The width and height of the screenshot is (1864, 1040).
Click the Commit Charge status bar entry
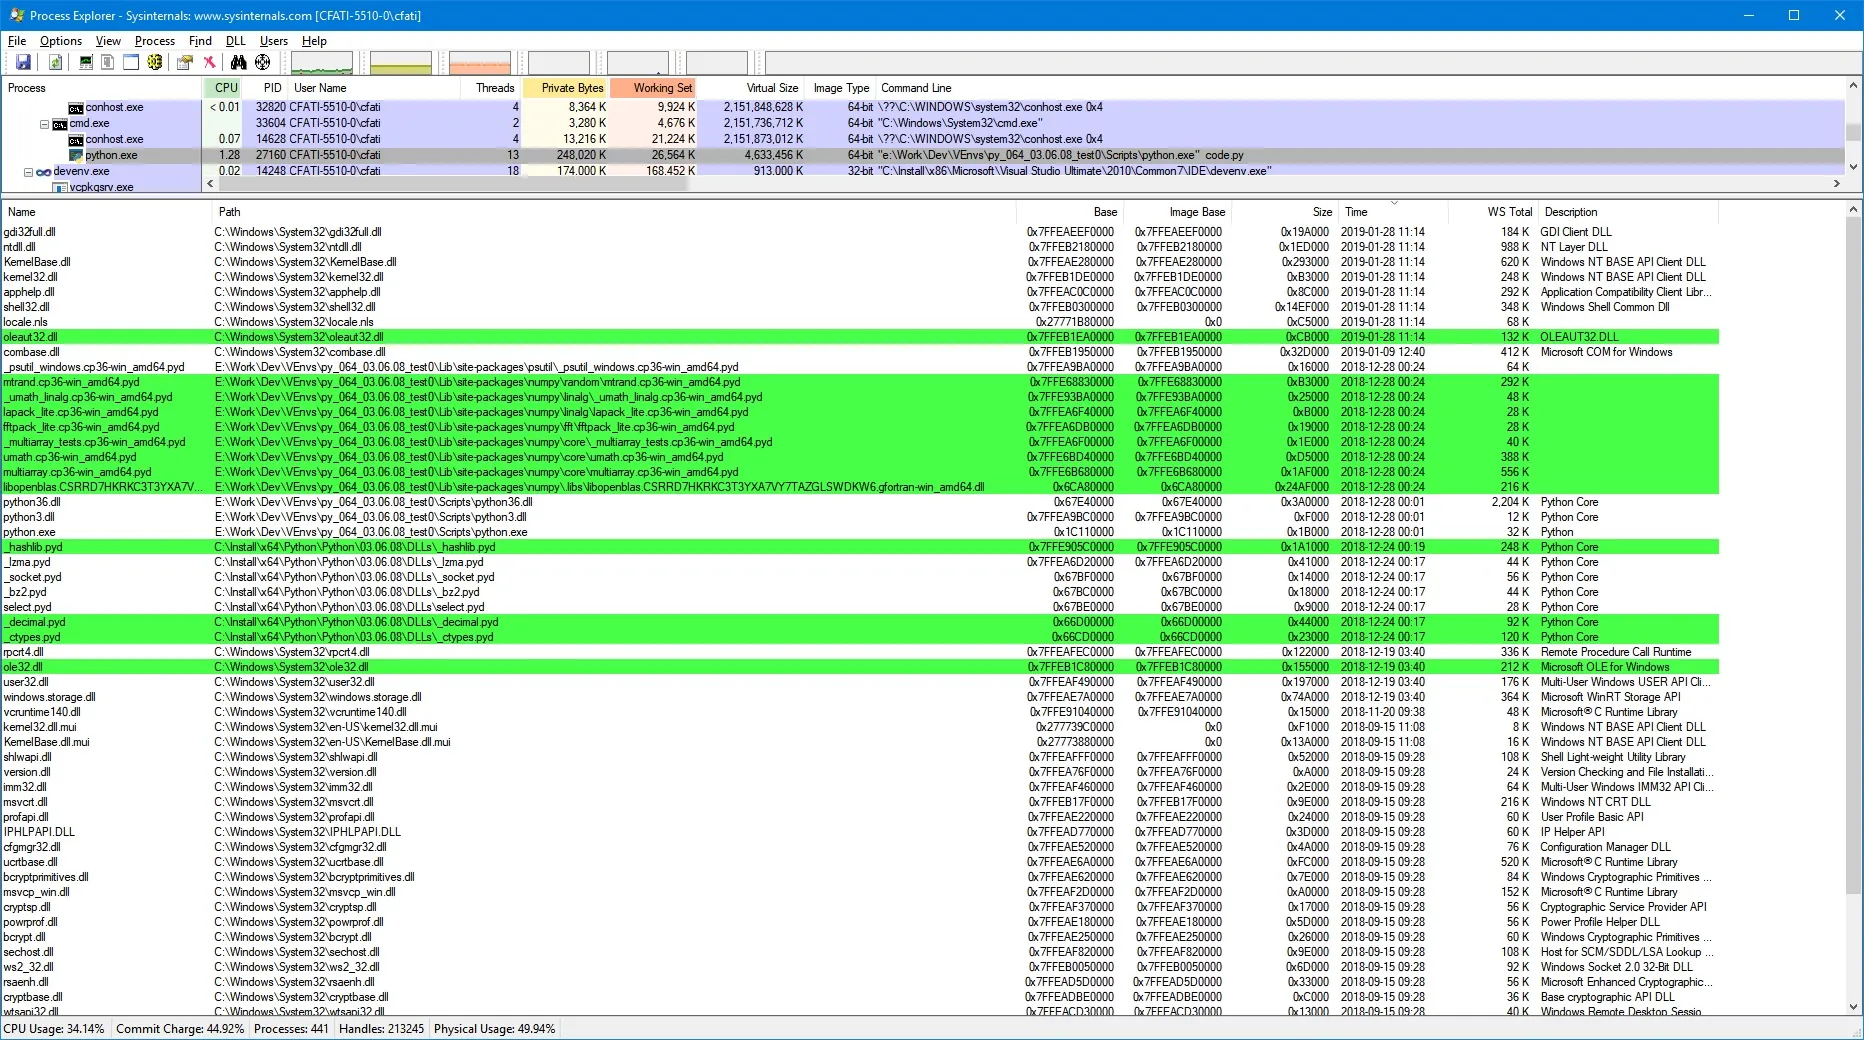(x=180, y=1029)
